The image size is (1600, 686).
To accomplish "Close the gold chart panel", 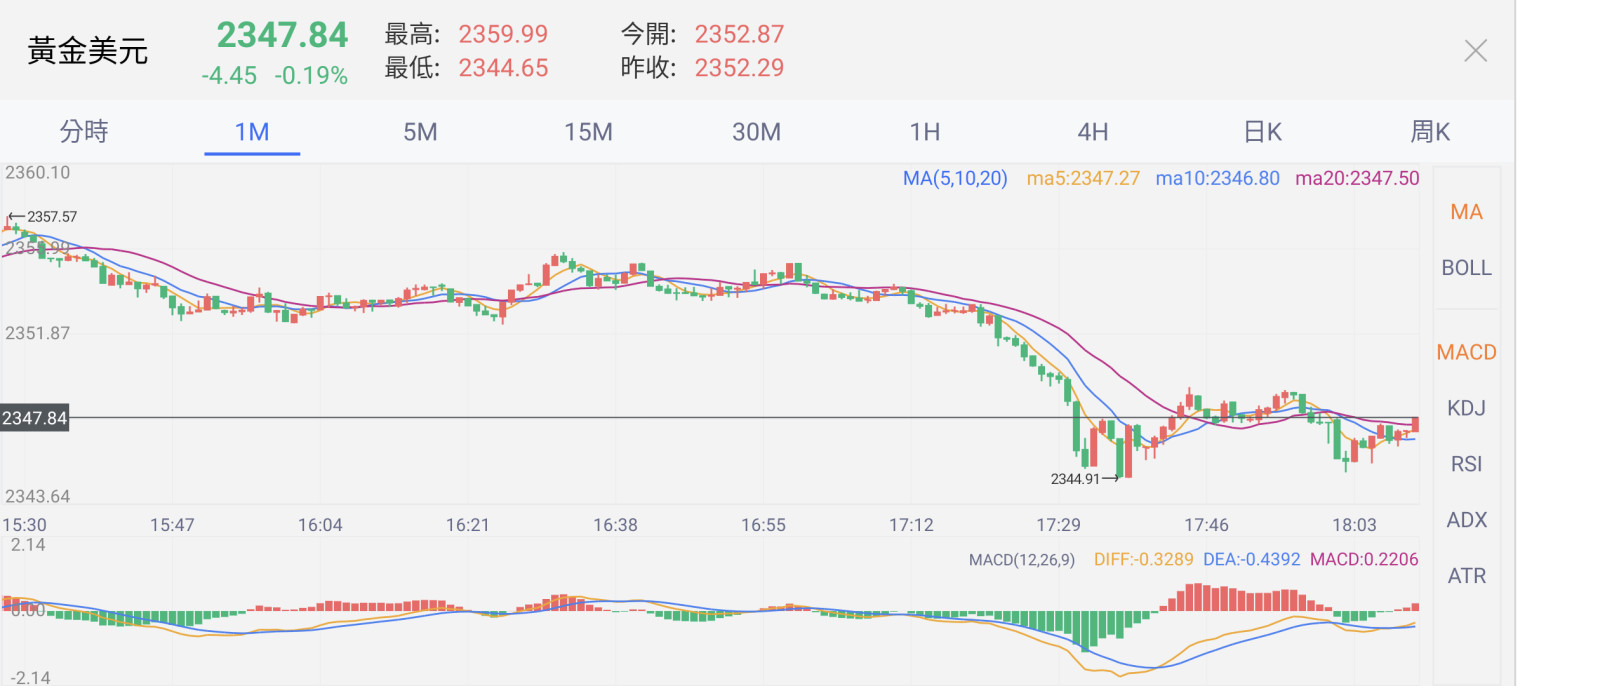I will (1475, 51).
